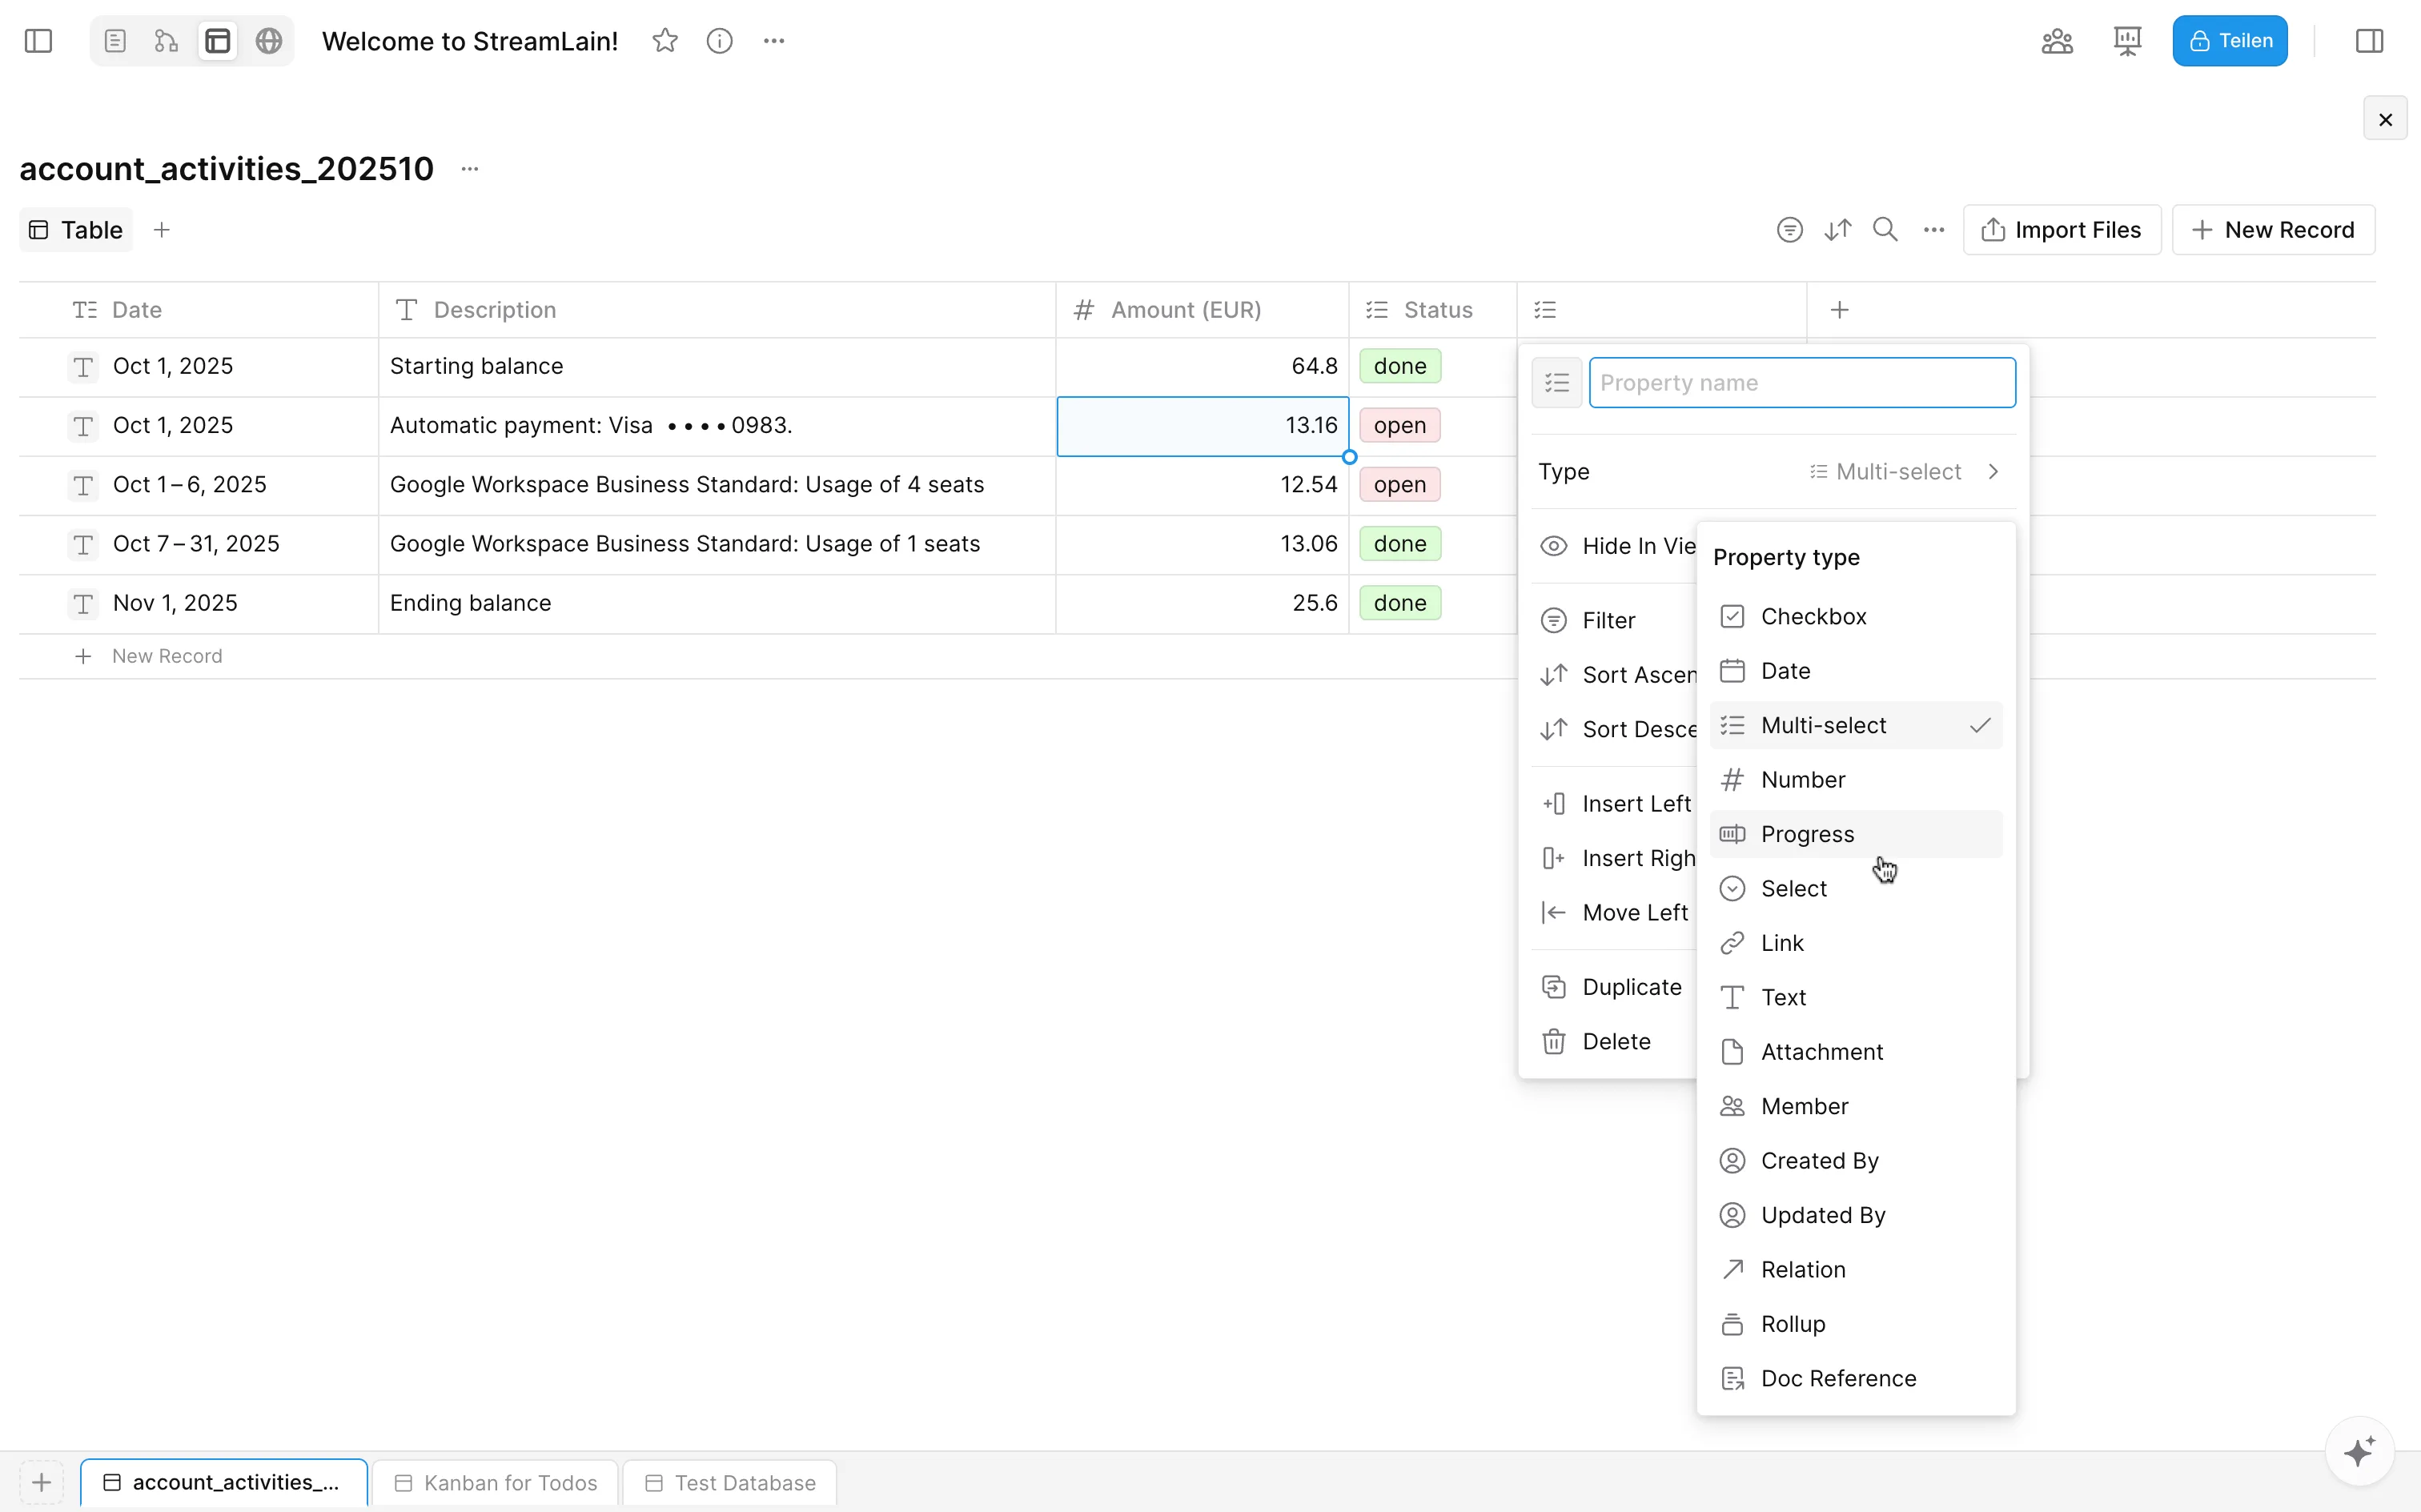Screen dimensions: 2421x1512
Task: Select Date property type
Action: coord(1856,671)
